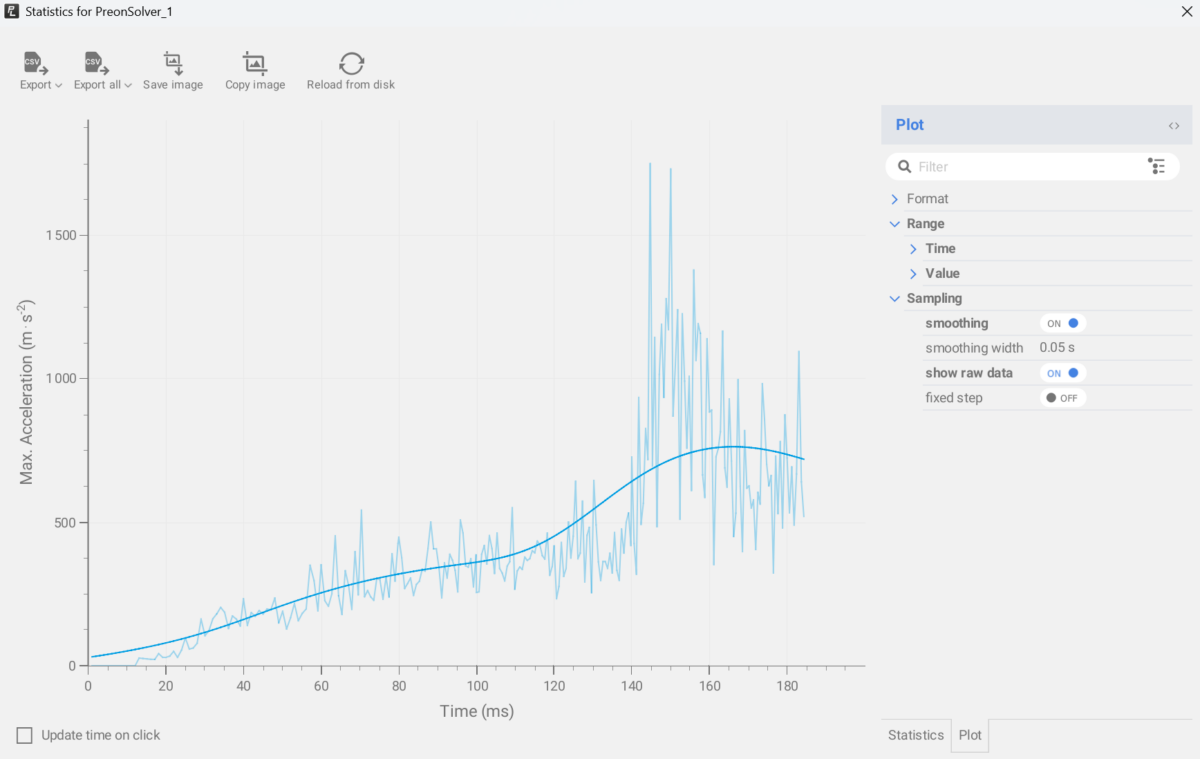Click into the Filter input field

pyautogui.click(x=1030, y=166)
